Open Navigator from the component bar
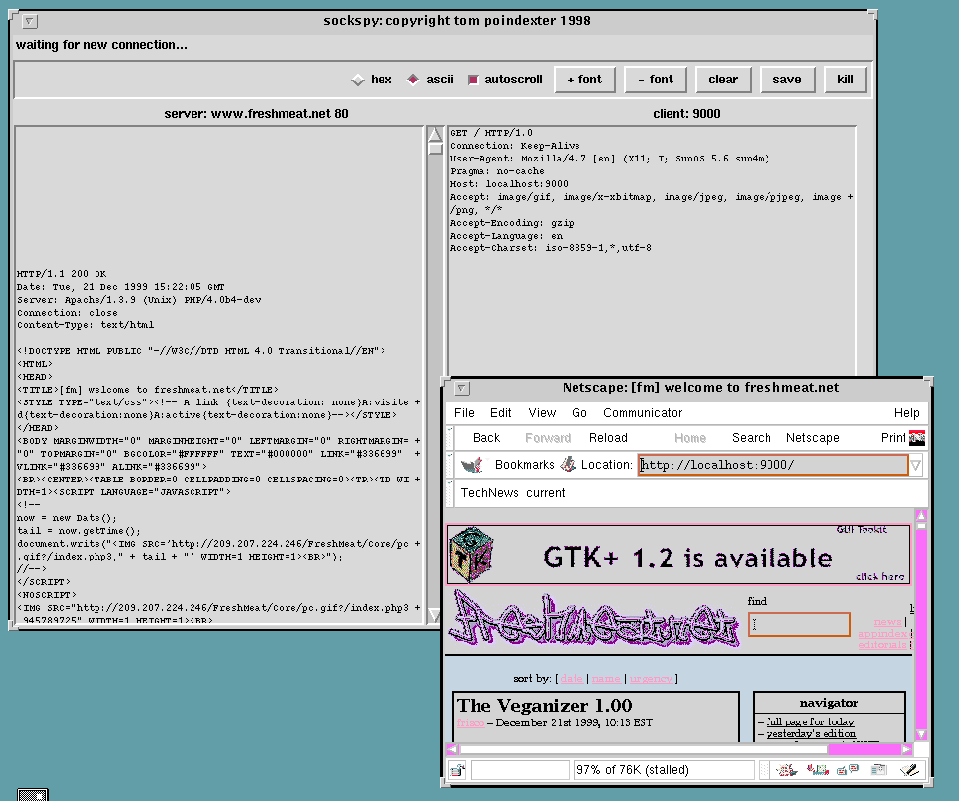959x801 pixels. tap(787, 770)
